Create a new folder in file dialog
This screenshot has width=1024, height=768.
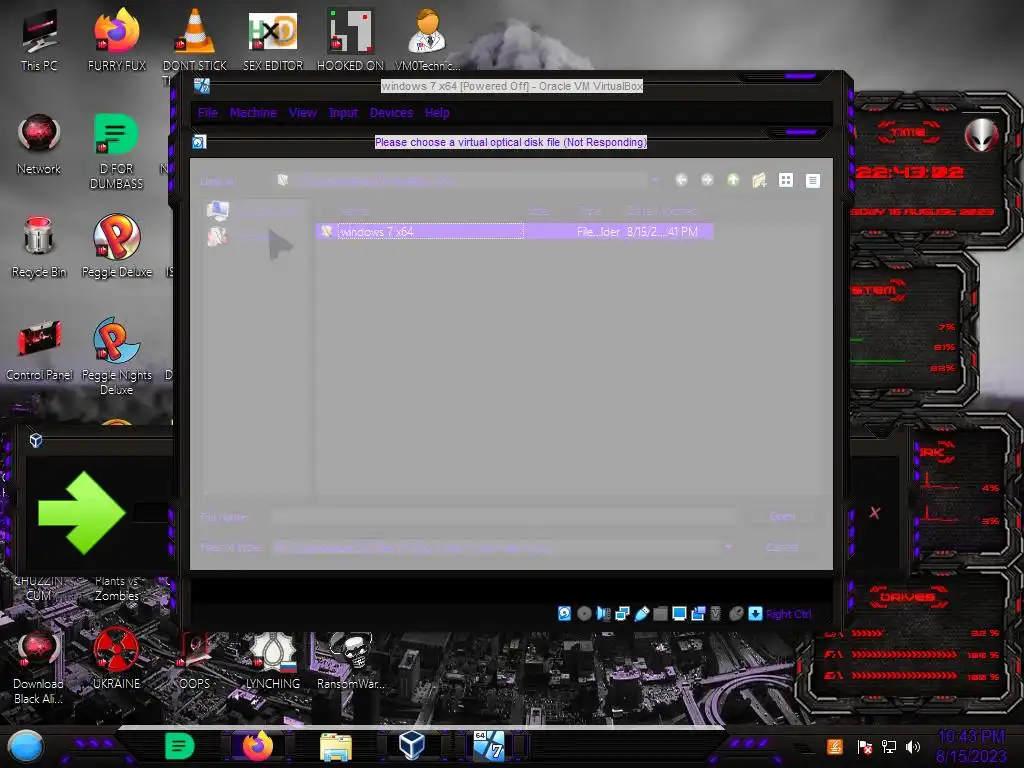(x=759, y=180)
